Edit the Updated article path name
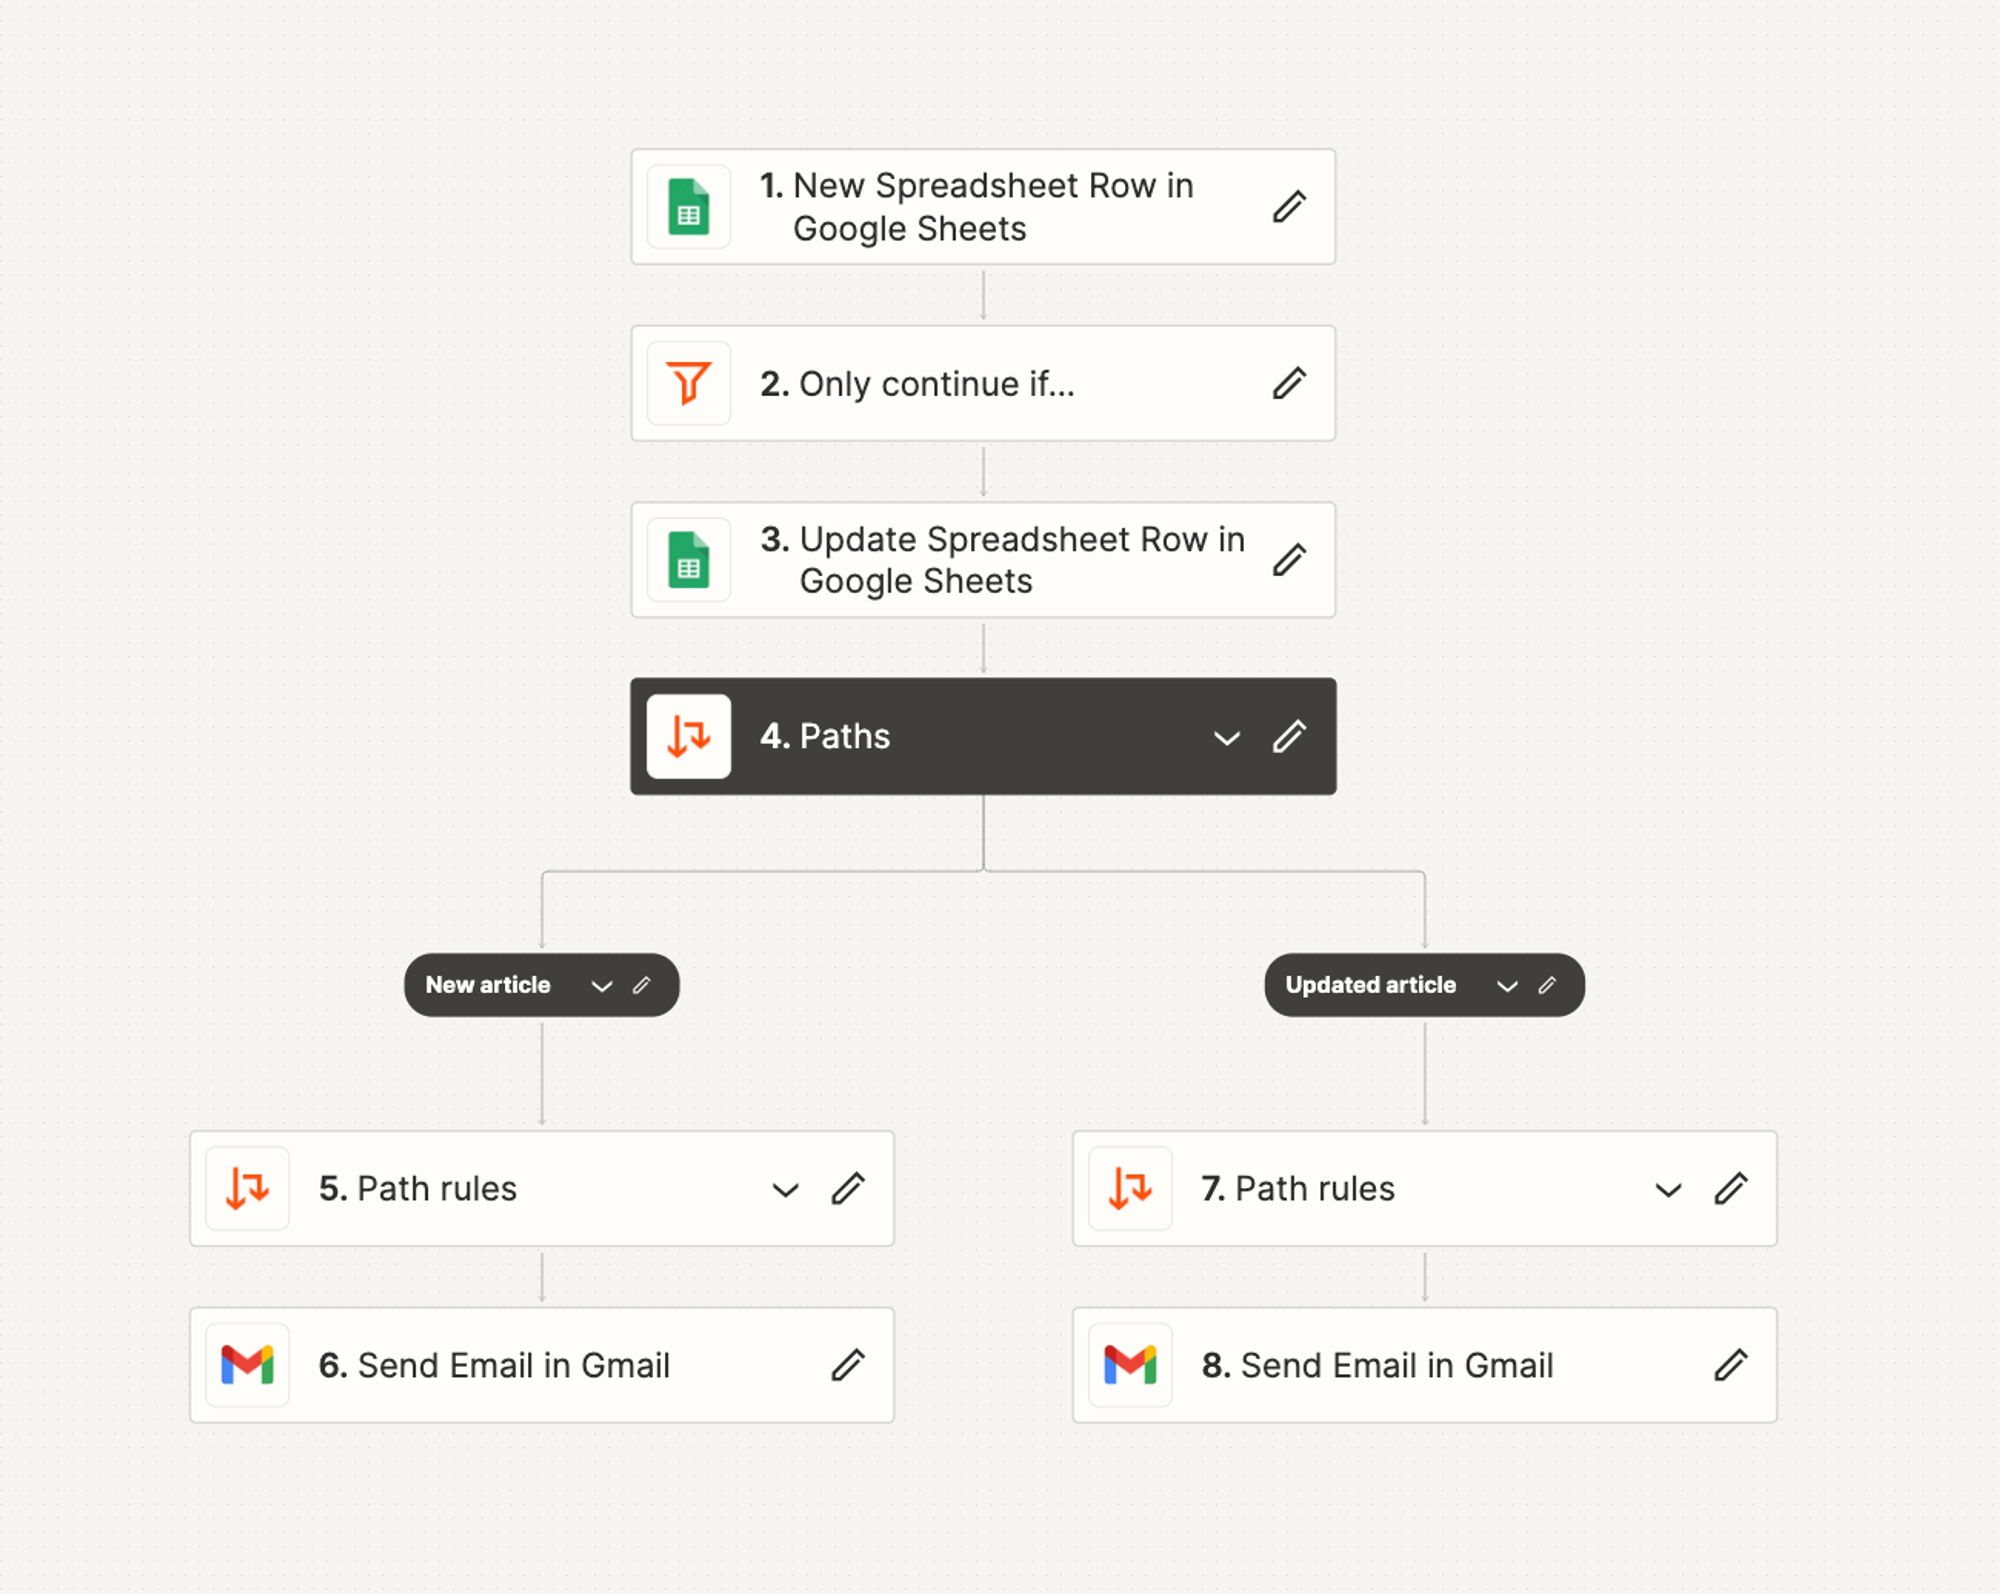 (x=1547, y=985)
